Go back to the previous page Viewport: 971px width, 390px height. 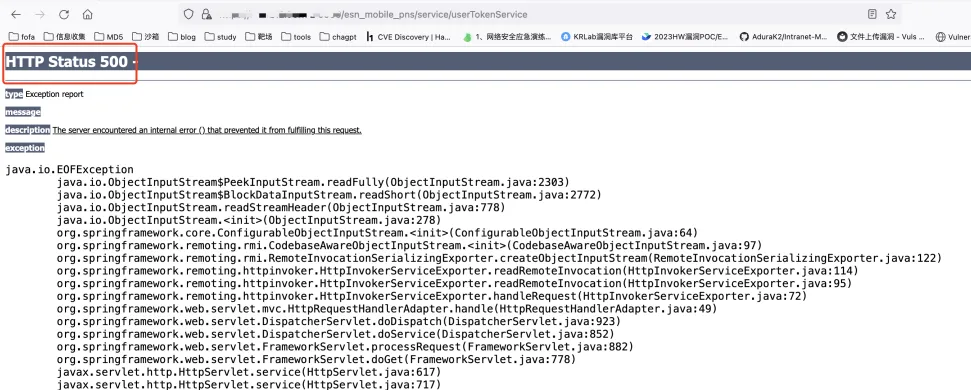(16, 14)
